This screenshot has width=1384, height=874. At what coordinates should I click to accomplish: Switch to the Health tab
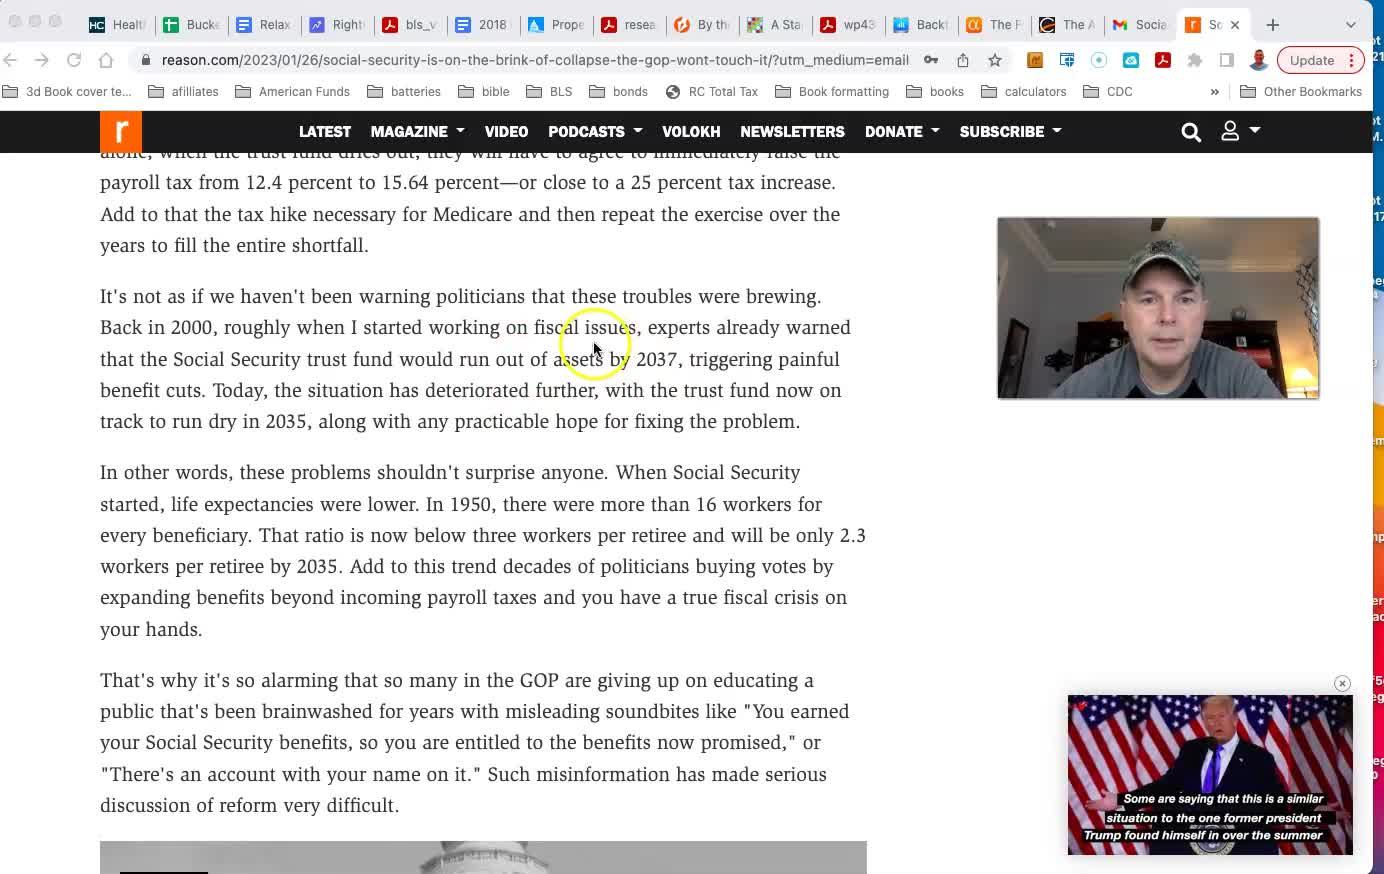tap(116, 25)
